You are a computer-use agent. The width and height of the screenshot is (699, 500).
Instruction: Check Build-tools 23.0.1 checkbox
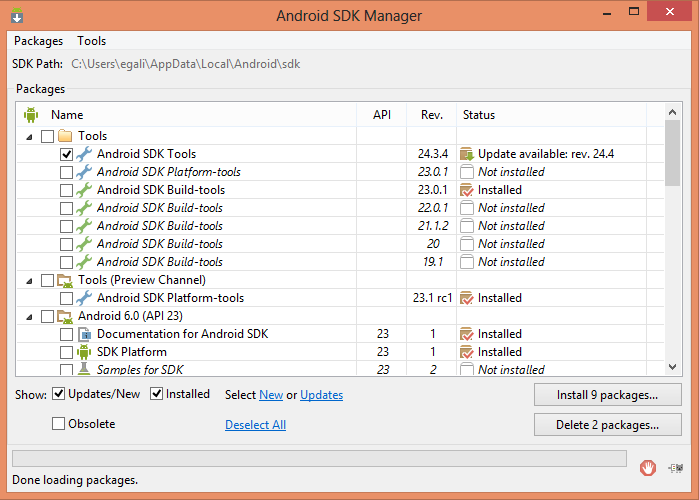(x=66, y=190)
